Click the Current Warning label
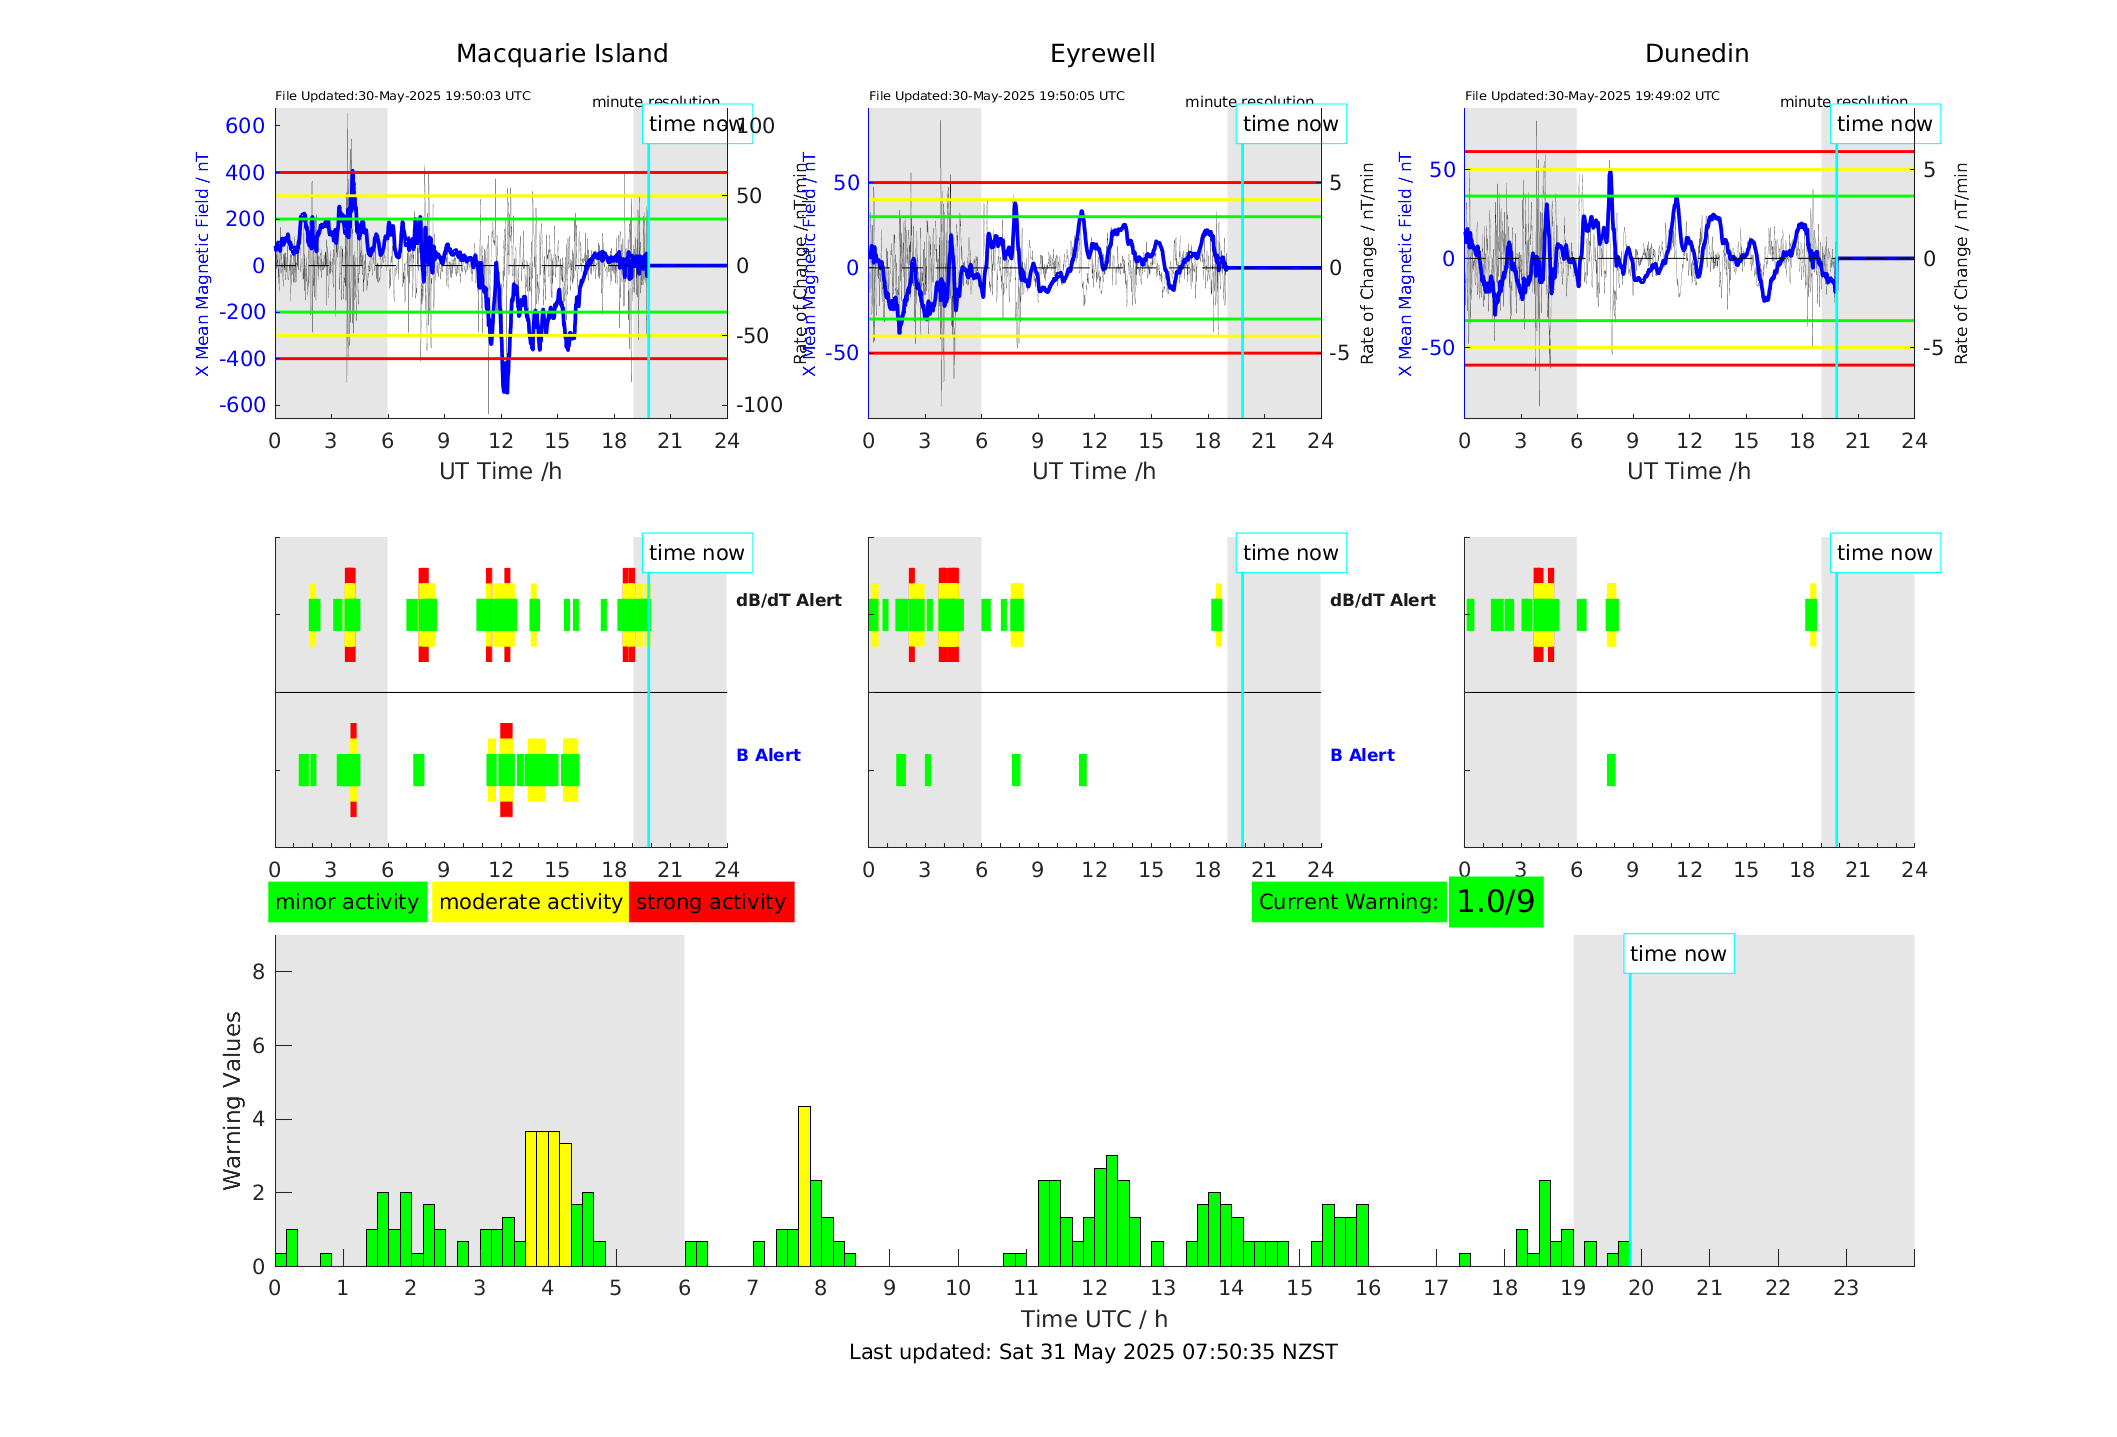This screenshot has height=1437, width=2117. (x=1348, y=902)
